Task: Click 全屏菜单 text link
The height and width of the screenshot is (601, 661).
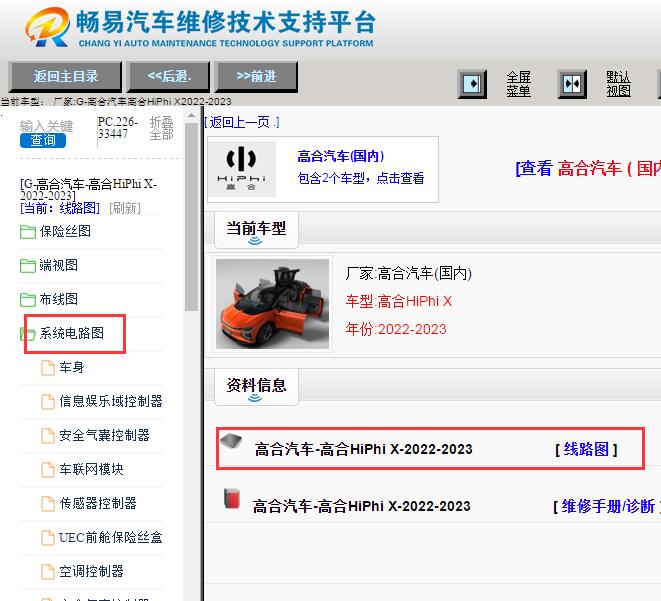Action: pos(519,84)
